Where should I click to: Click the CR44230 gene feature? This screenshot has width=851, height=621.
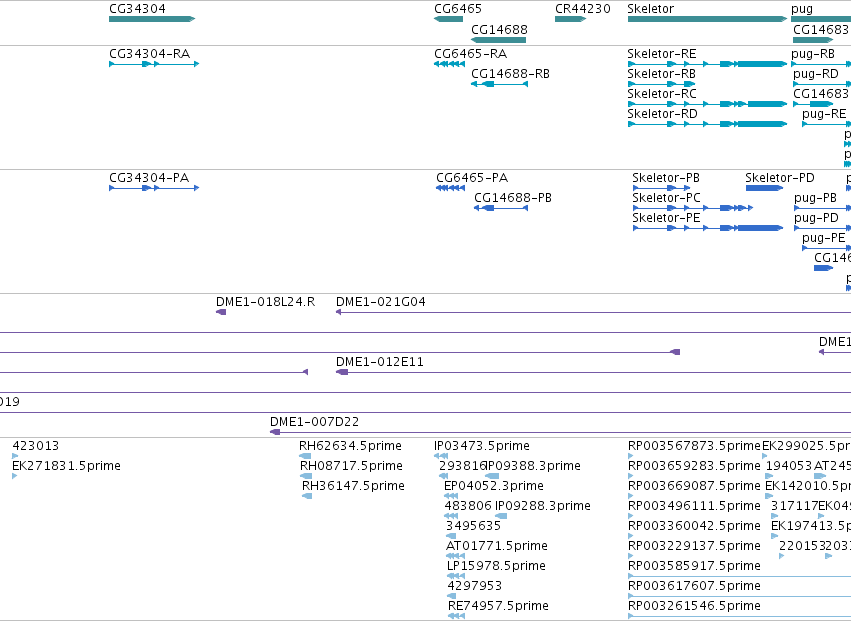(570, 19)
